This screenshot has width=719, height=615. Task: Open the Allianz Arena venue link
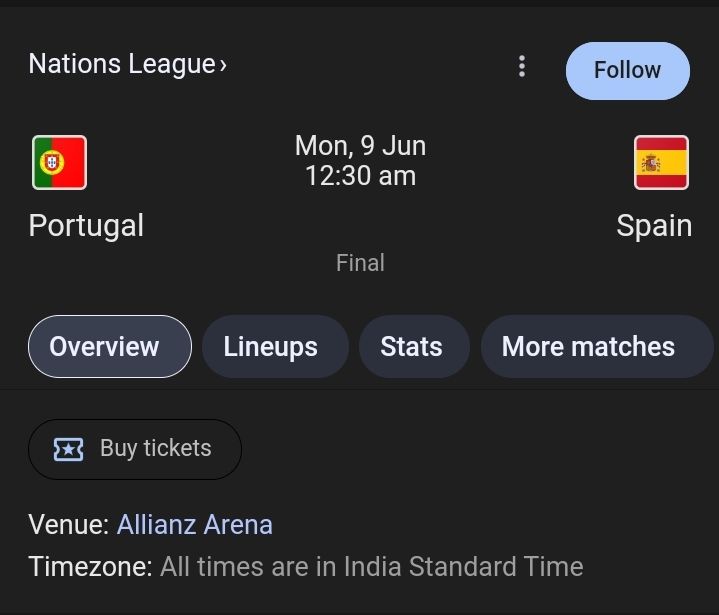[x=195, y=524]
